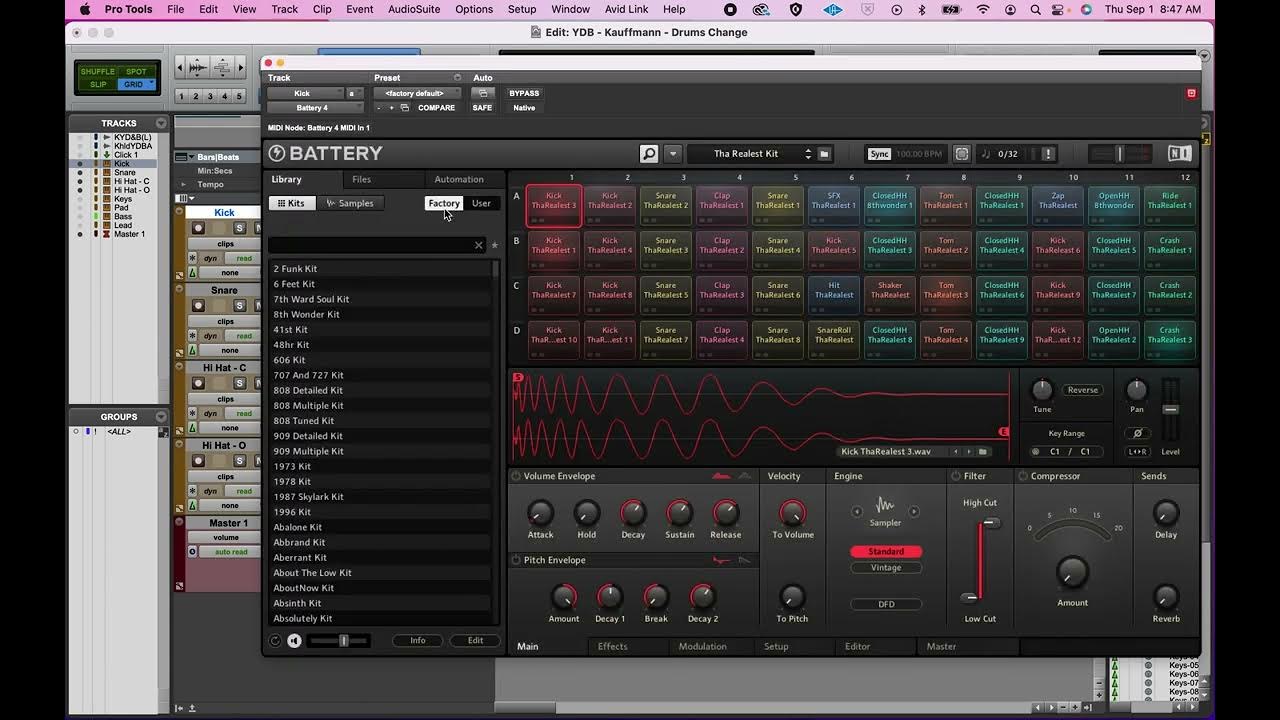Viewport: 1280px width, 720px height.
Task: Load previous sample arrow beside Kick ThaRealest 3.wav
Action: (955, 451)
